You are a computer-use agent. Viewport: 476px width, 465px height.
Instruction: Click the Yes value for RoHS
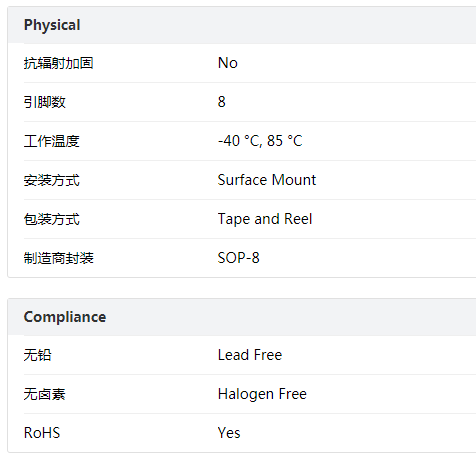(229, 433)
